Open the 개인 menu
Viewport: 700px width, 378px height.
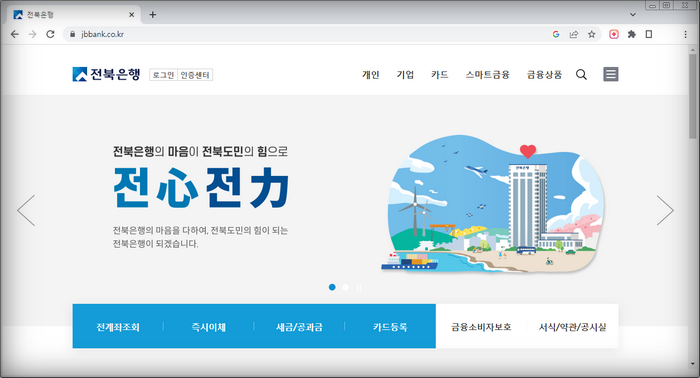371,75
